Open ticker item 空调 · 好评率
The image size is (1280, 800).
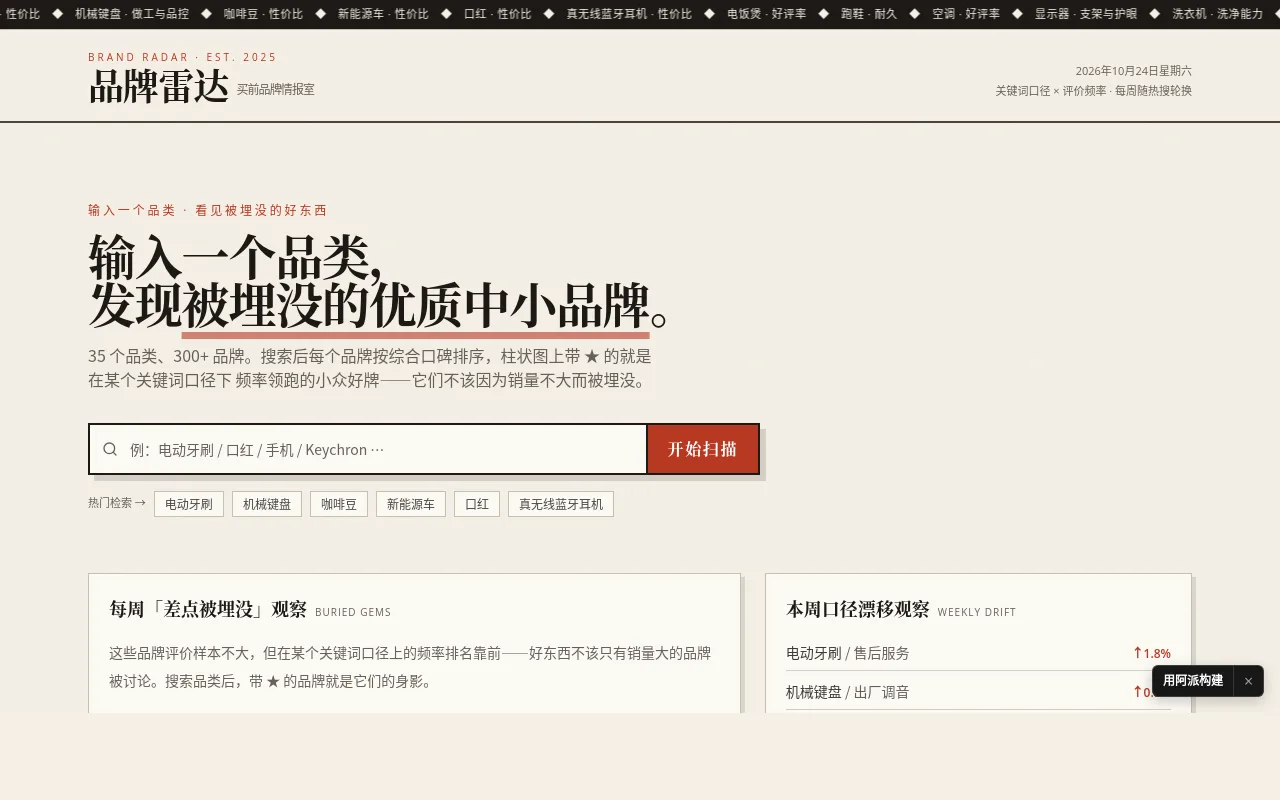(966, 14)
